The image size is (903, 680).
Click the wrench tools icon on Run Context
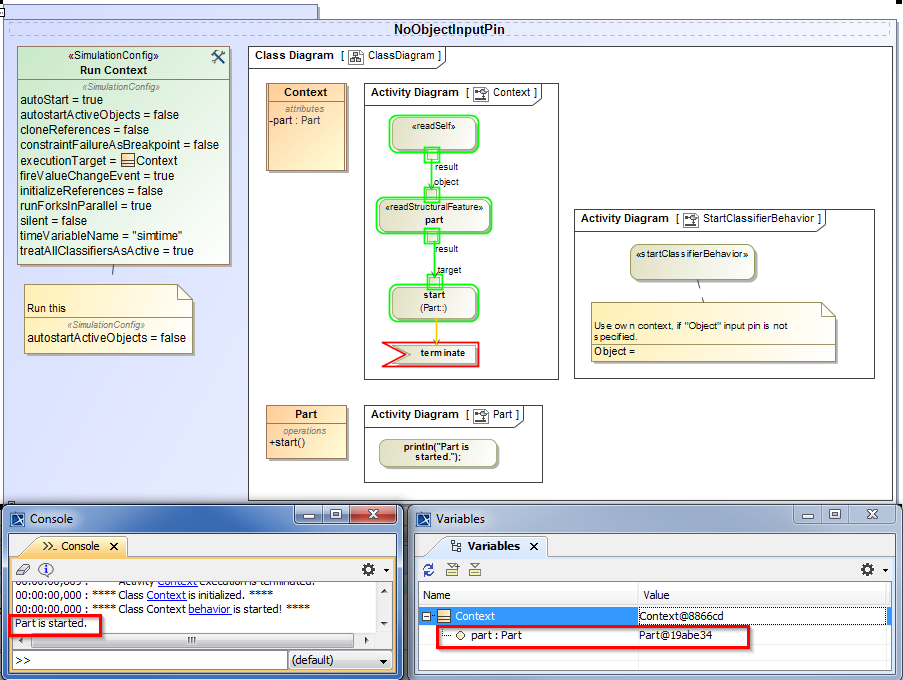click(x=218, y=56)
